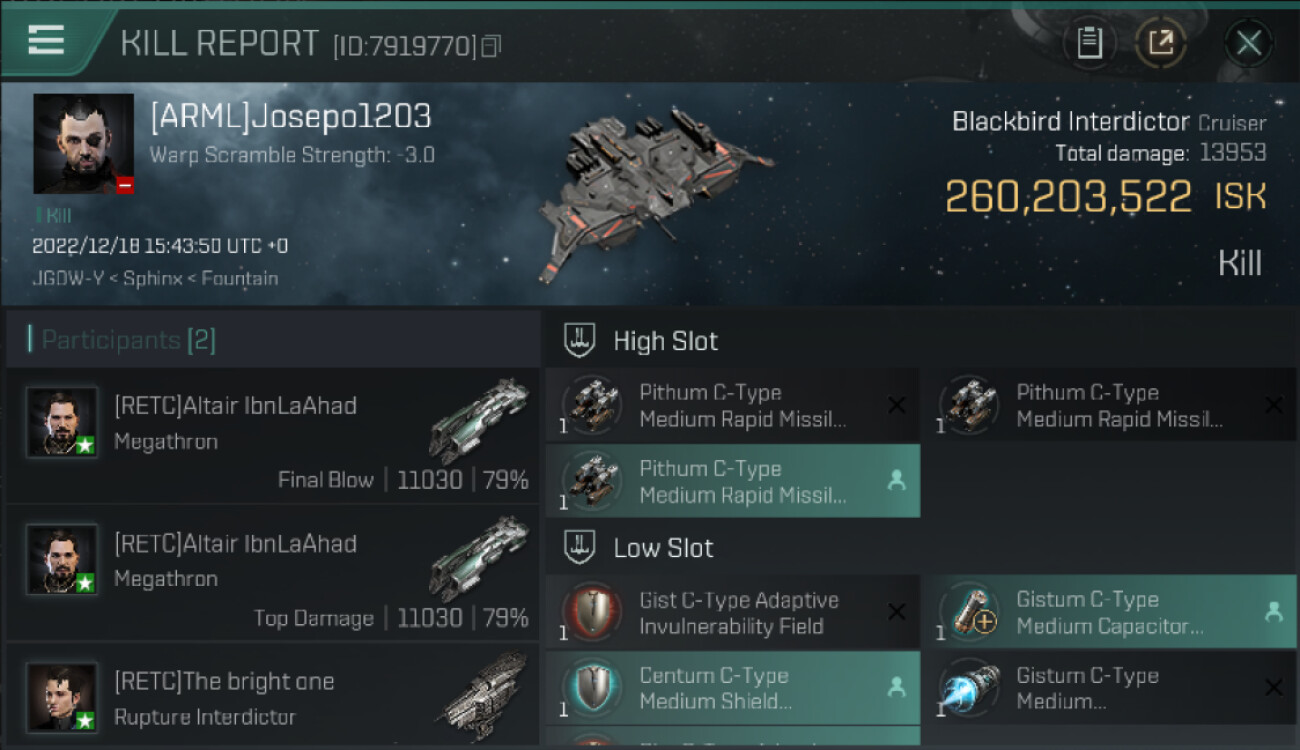The image size is (1300, 750).
Task: Close the kill report window
Action: pyautogui.click(x=1248, y=43)
